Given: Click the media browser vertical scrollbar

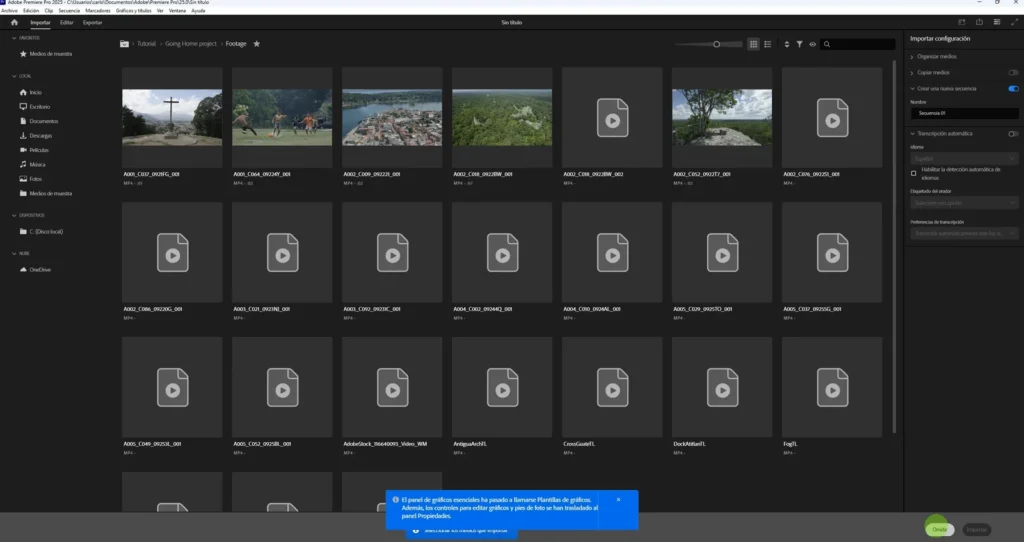Looking at the screenshot, I should coord(894,246).
